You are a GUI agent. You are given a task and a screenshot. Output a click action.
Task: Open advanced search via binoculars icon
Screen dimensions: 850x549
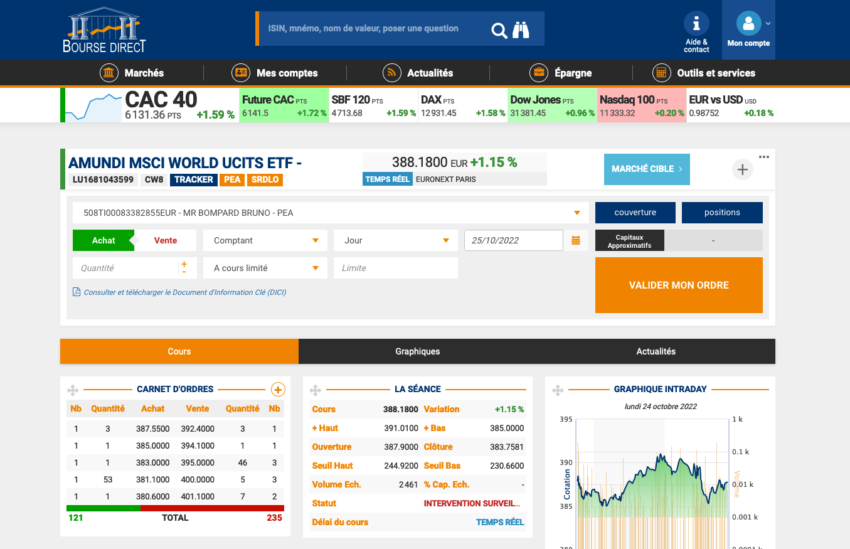pyautogui.click(x=521, y=30)
